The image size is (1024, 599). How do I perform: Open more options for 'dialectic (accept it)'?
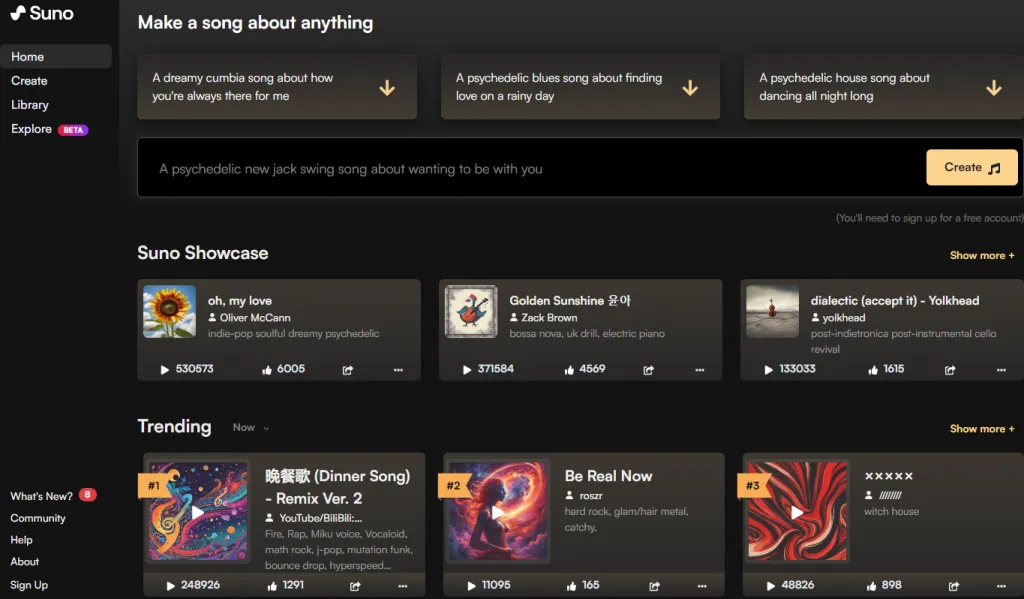click(x=1001, y=370)
